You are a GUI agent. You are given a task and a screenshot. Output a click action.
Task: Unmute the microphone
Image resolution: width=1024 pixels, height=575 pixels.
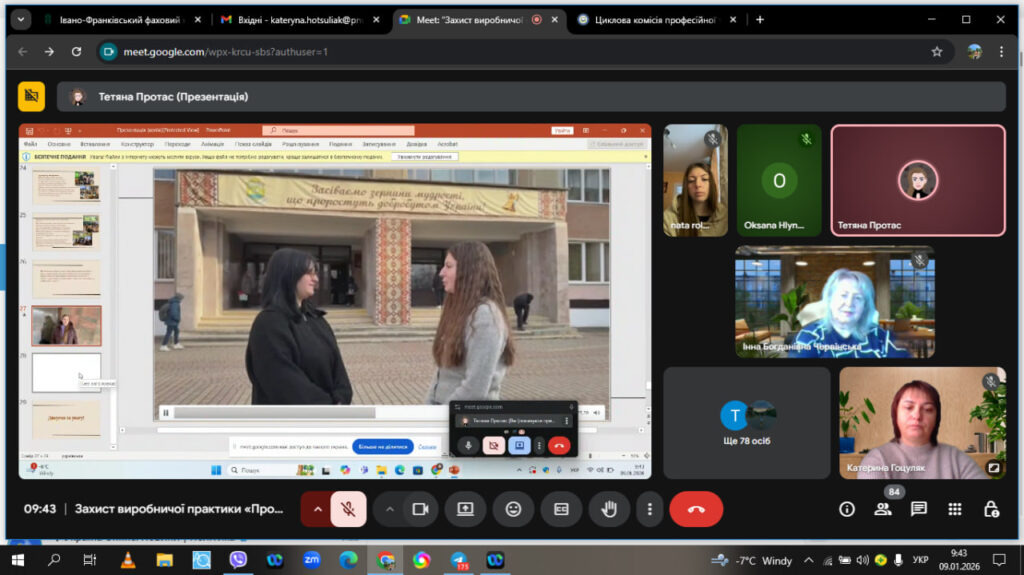[x=348, y=509]
